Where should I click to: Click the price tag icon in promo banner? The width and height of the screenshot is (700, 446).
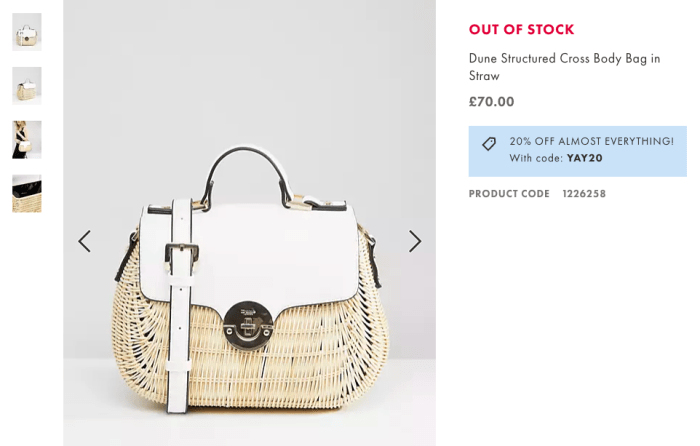click(x=489, y=144)
